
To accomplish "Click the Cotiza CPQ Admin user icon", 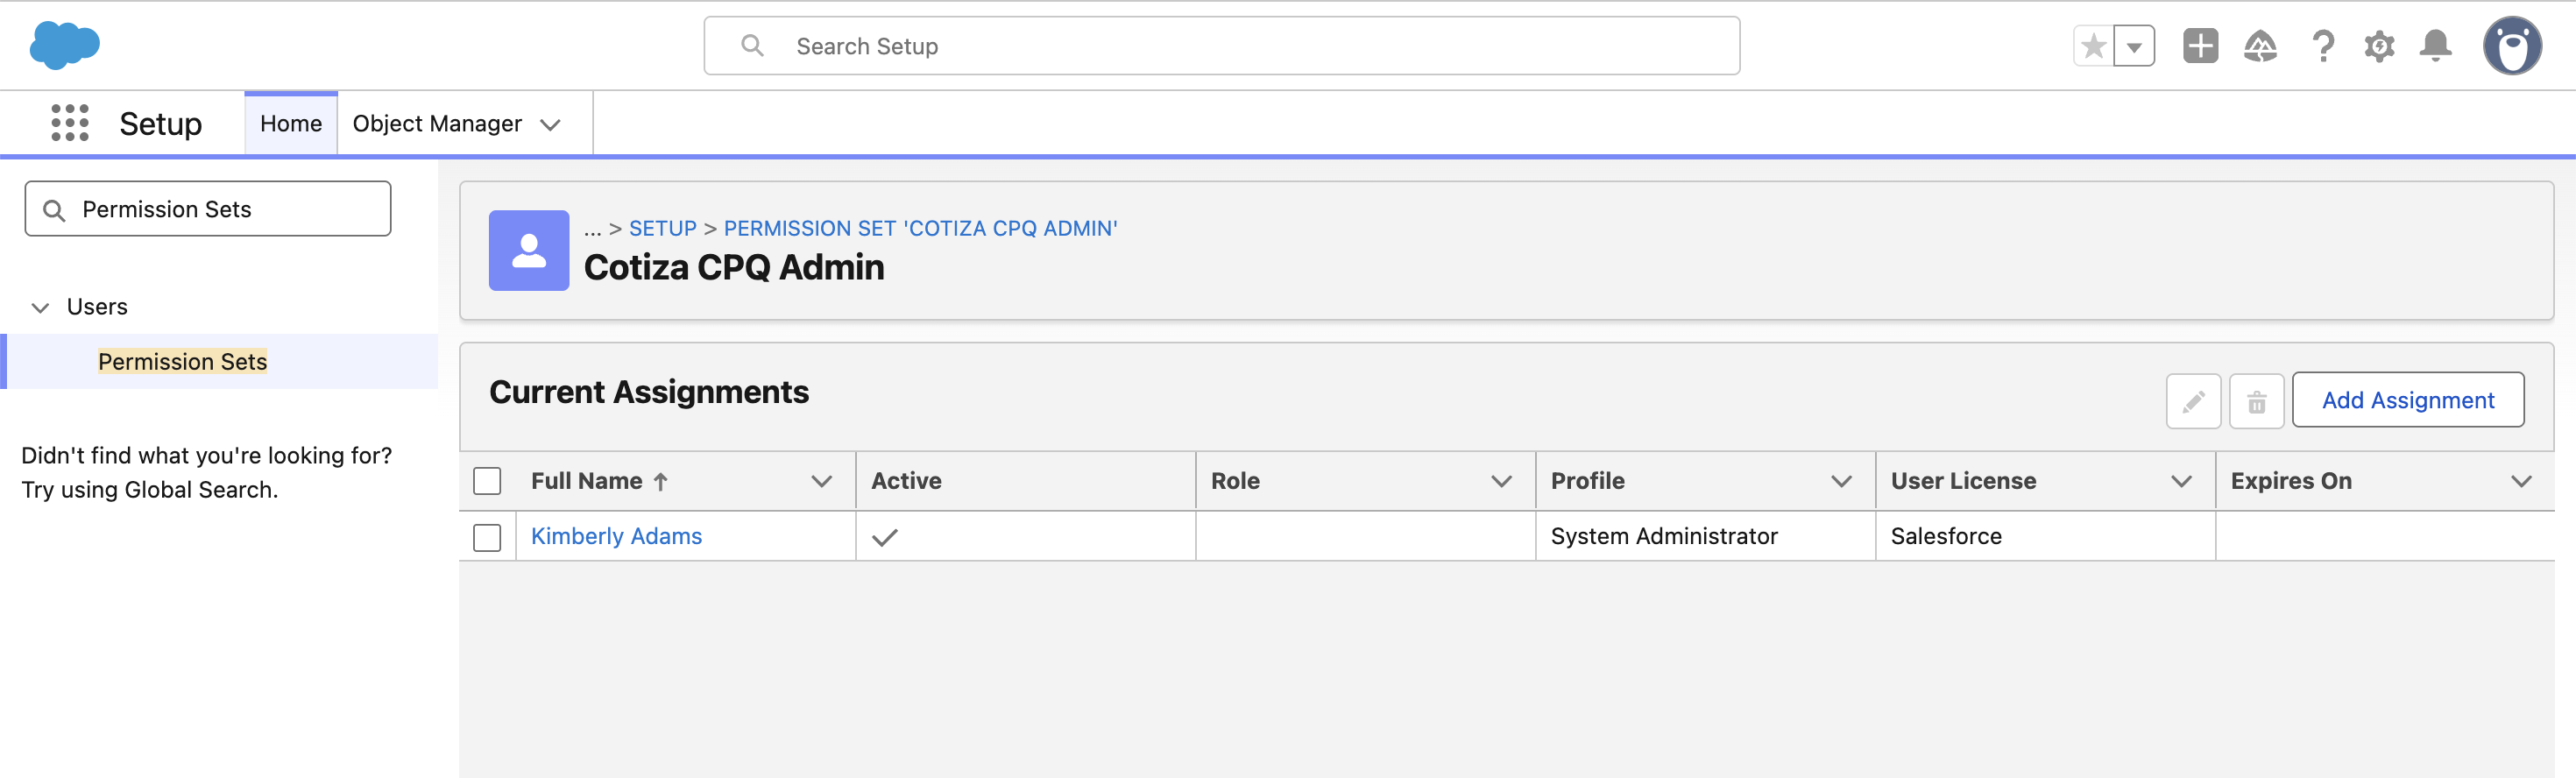I will 529,250.
